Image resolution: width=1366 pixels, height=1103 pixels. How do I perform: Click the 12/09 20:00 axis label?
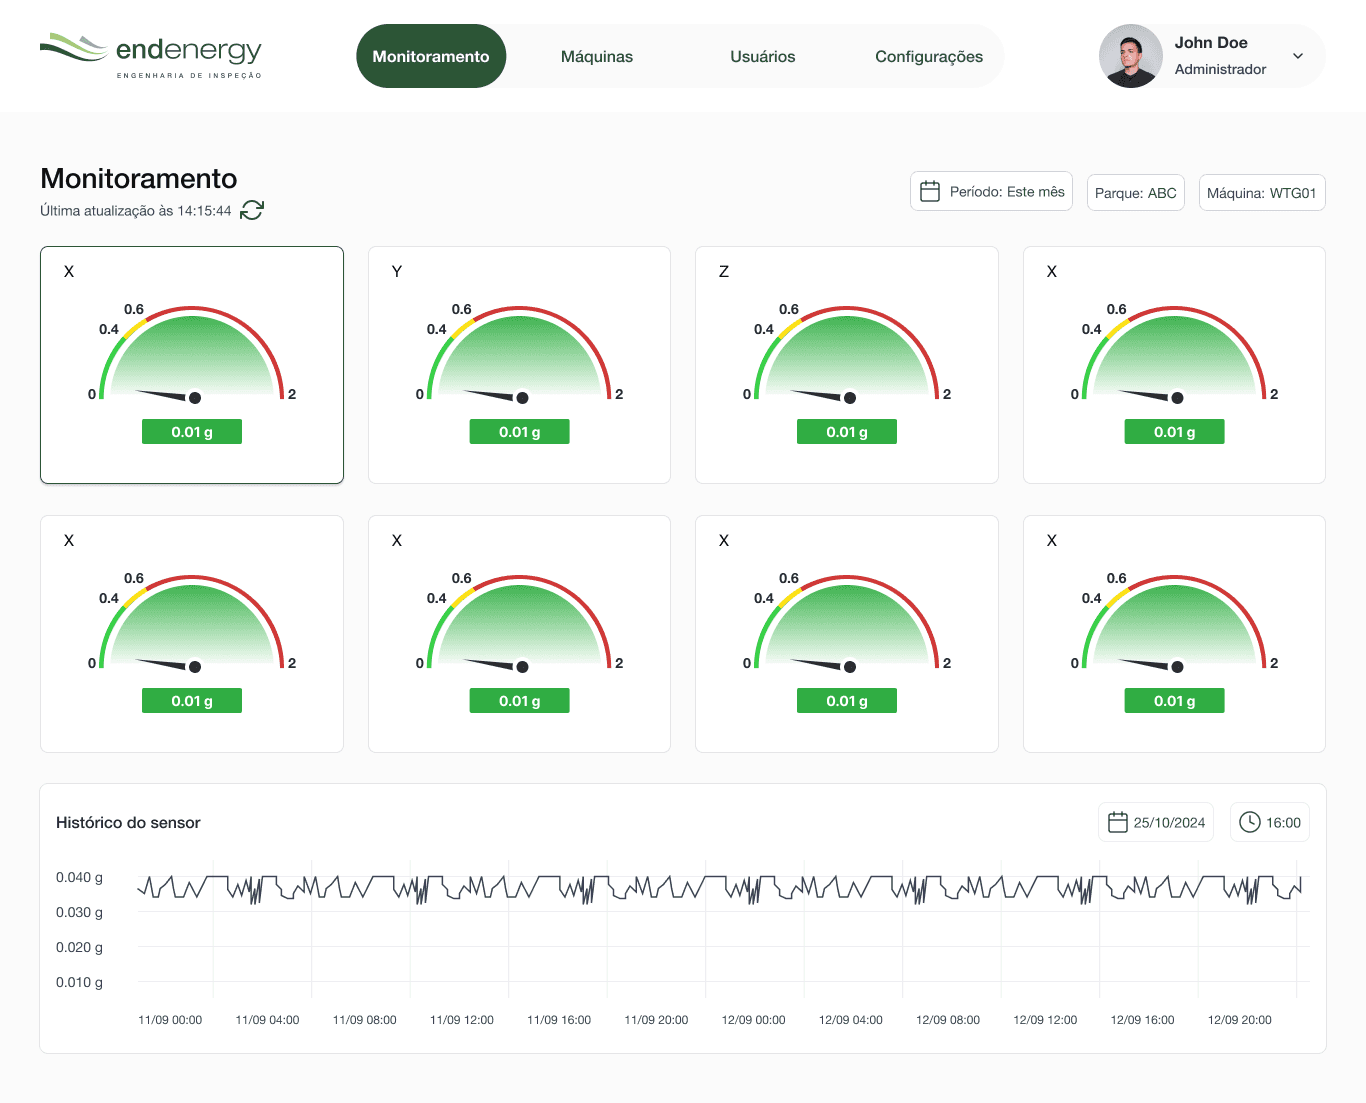pos(1240,1020)
